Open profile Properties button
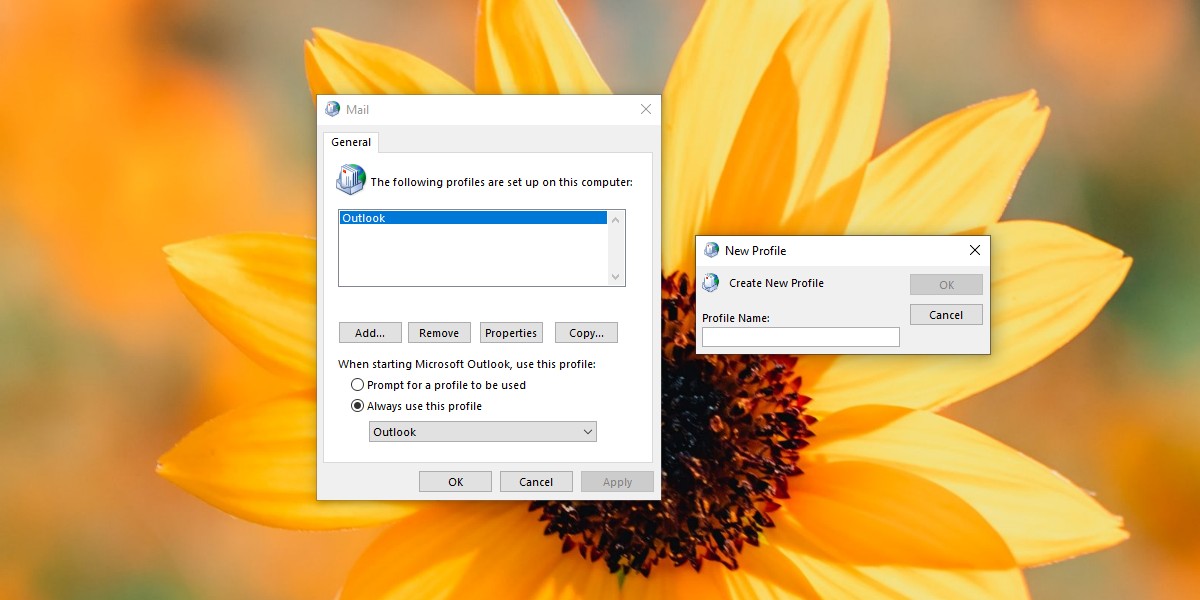 pyautogui.click(x=511, y=333)
